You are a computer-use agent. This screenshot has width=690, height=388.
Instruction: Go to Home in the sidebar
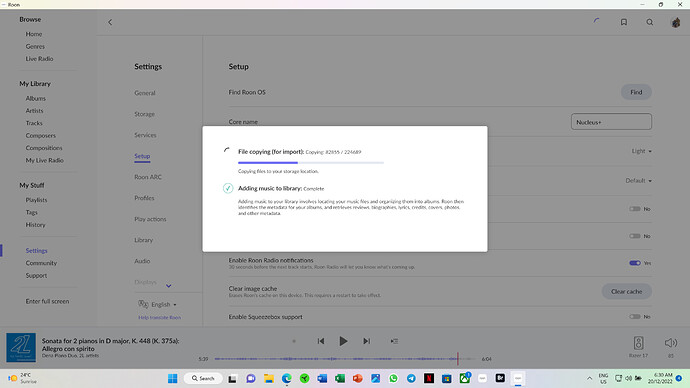tap(33, 34)
